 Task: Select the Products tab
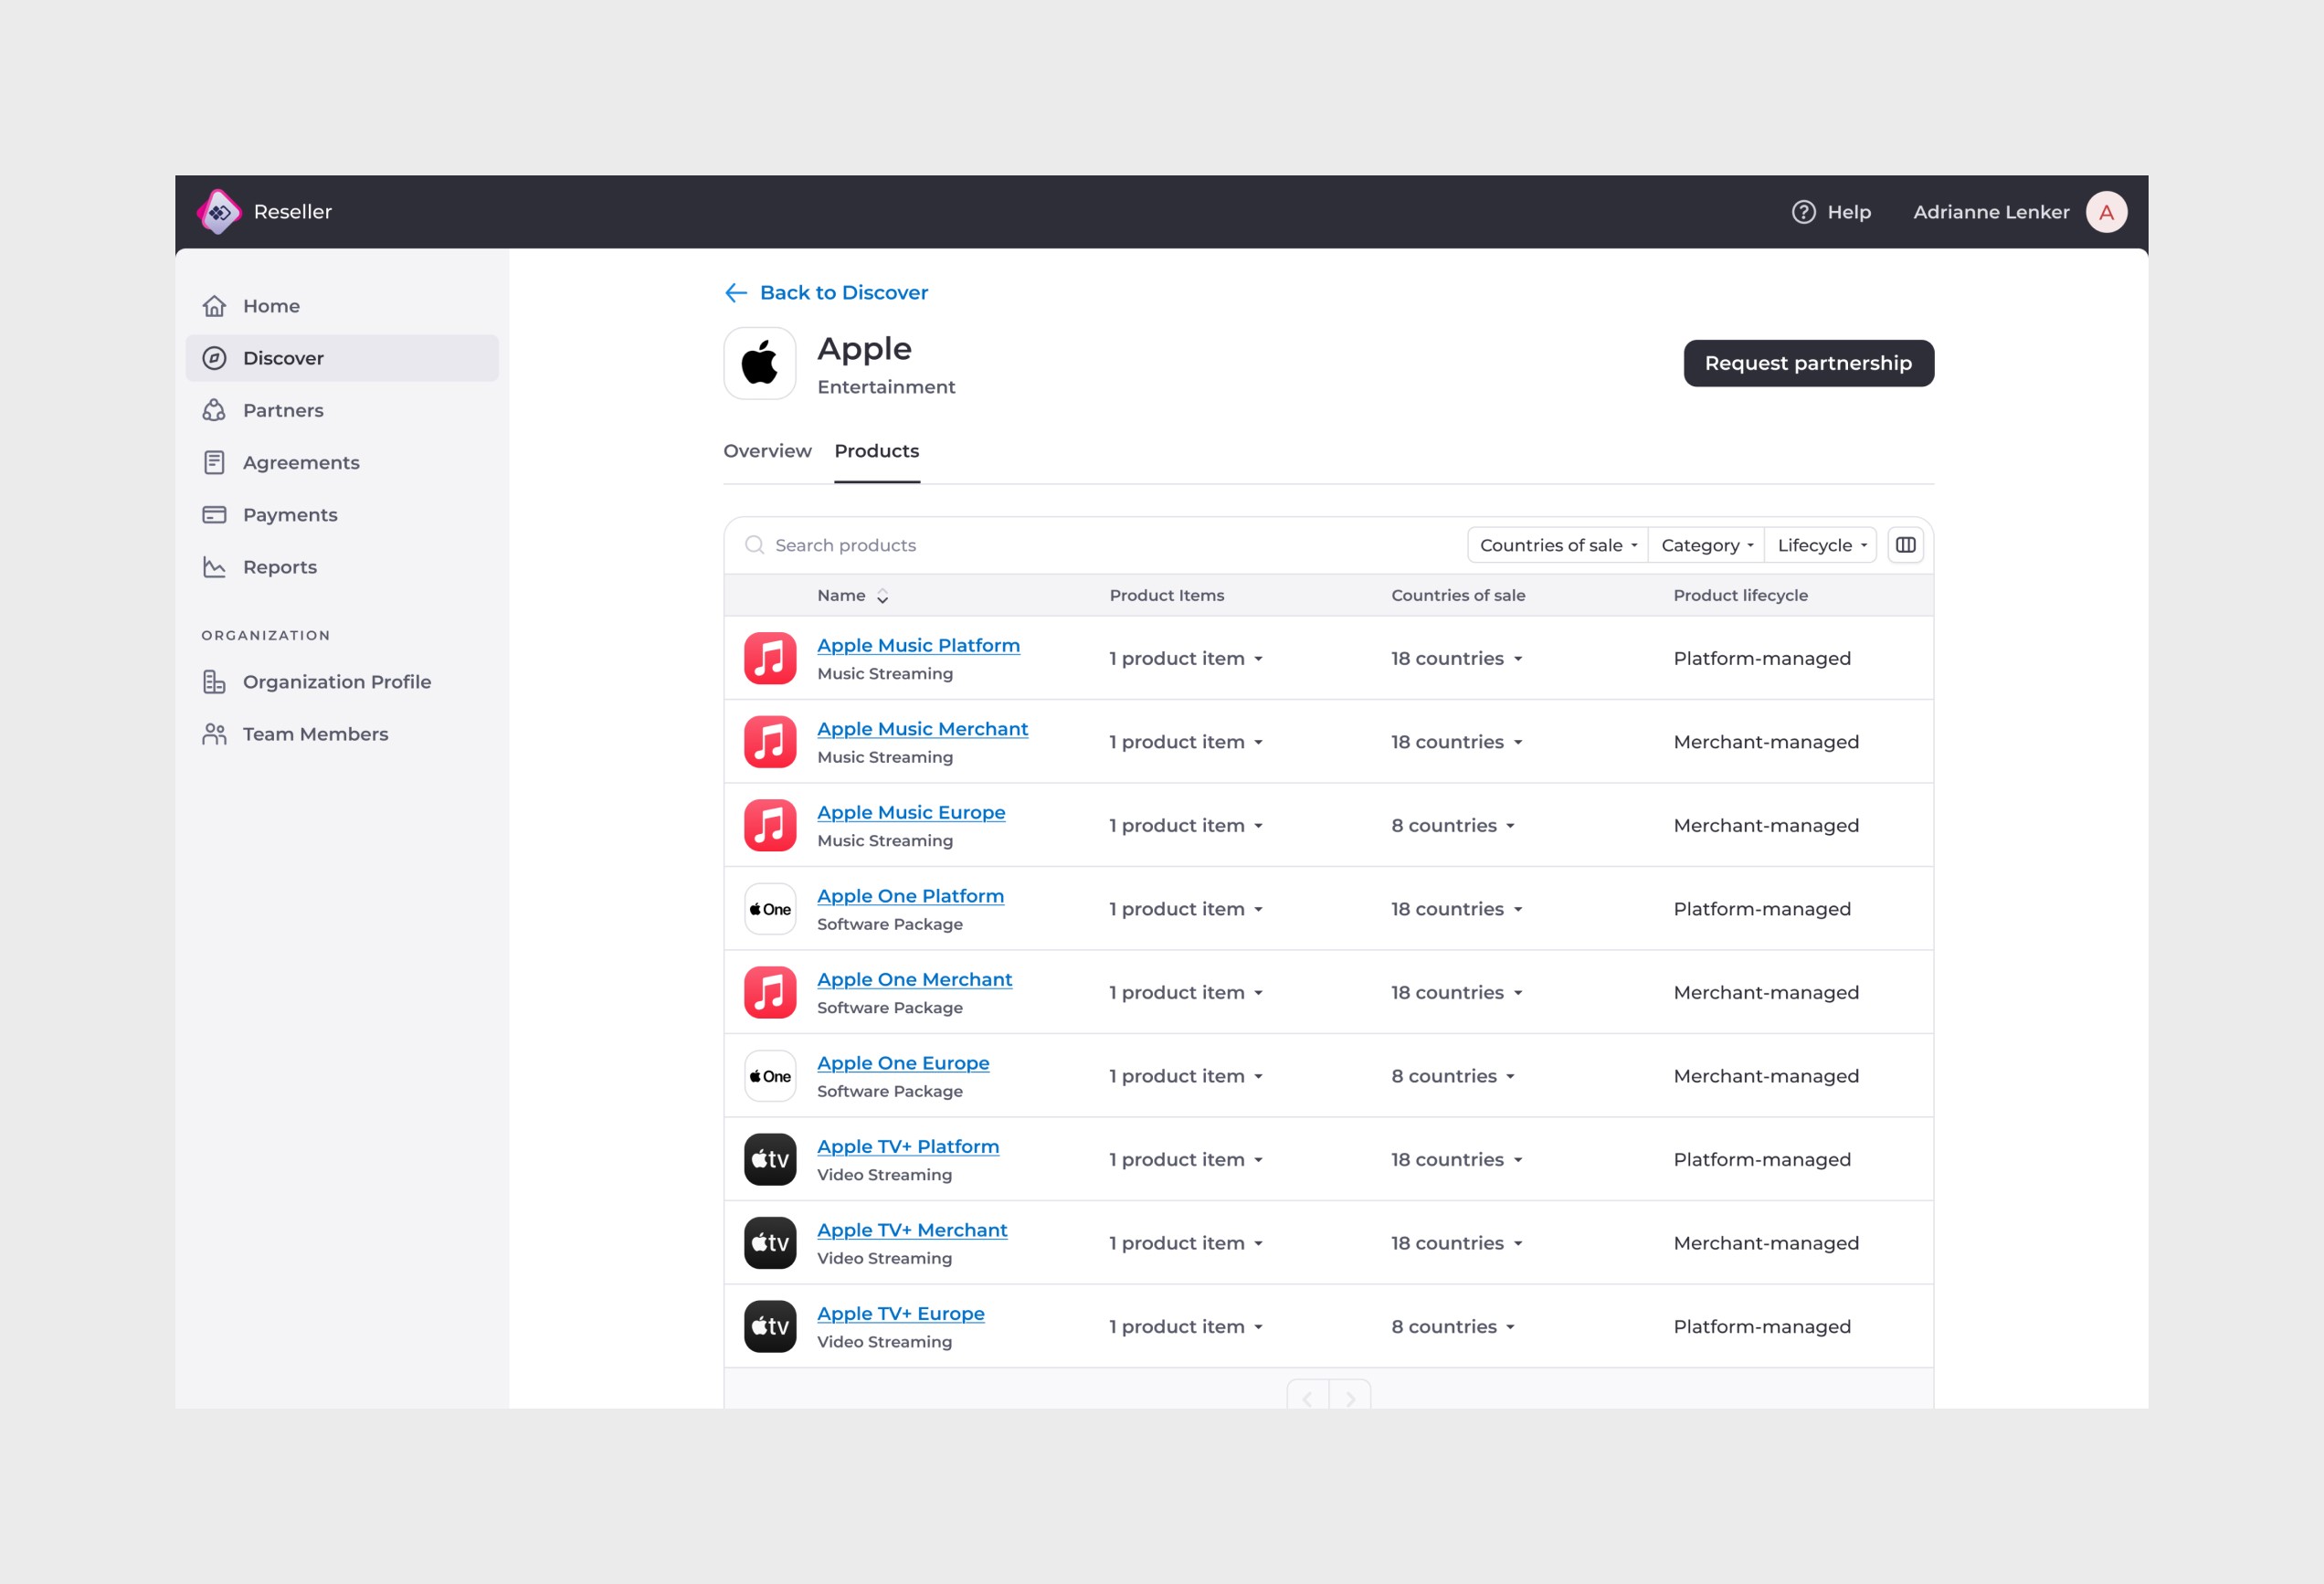(x=876, y=451)
